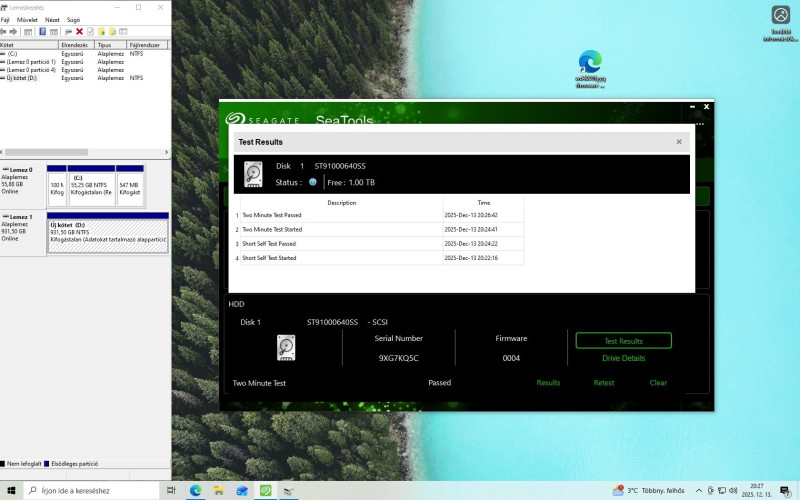Expand the hidden system tray icons chevron
Image resolution: width=800 pixels, height=500 pixels.
point(699,490)
